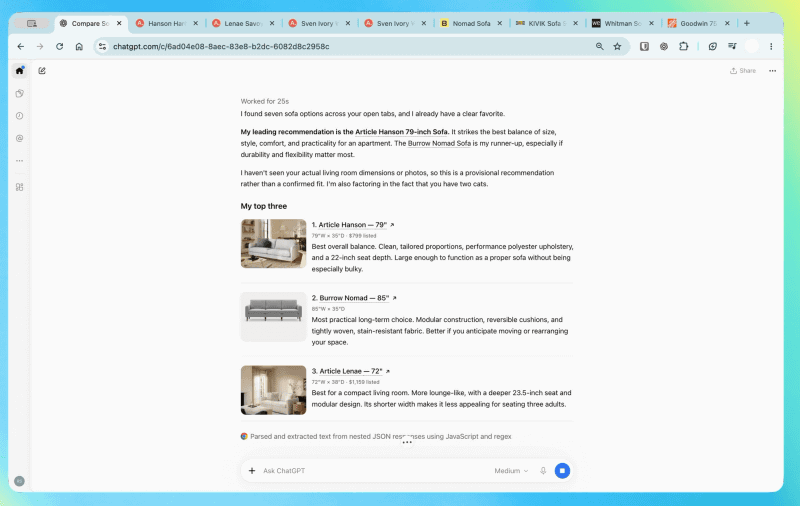
Task: Open the Article Hanson 79-inch Sofa inline link
Action: click(x=401, y=132)
